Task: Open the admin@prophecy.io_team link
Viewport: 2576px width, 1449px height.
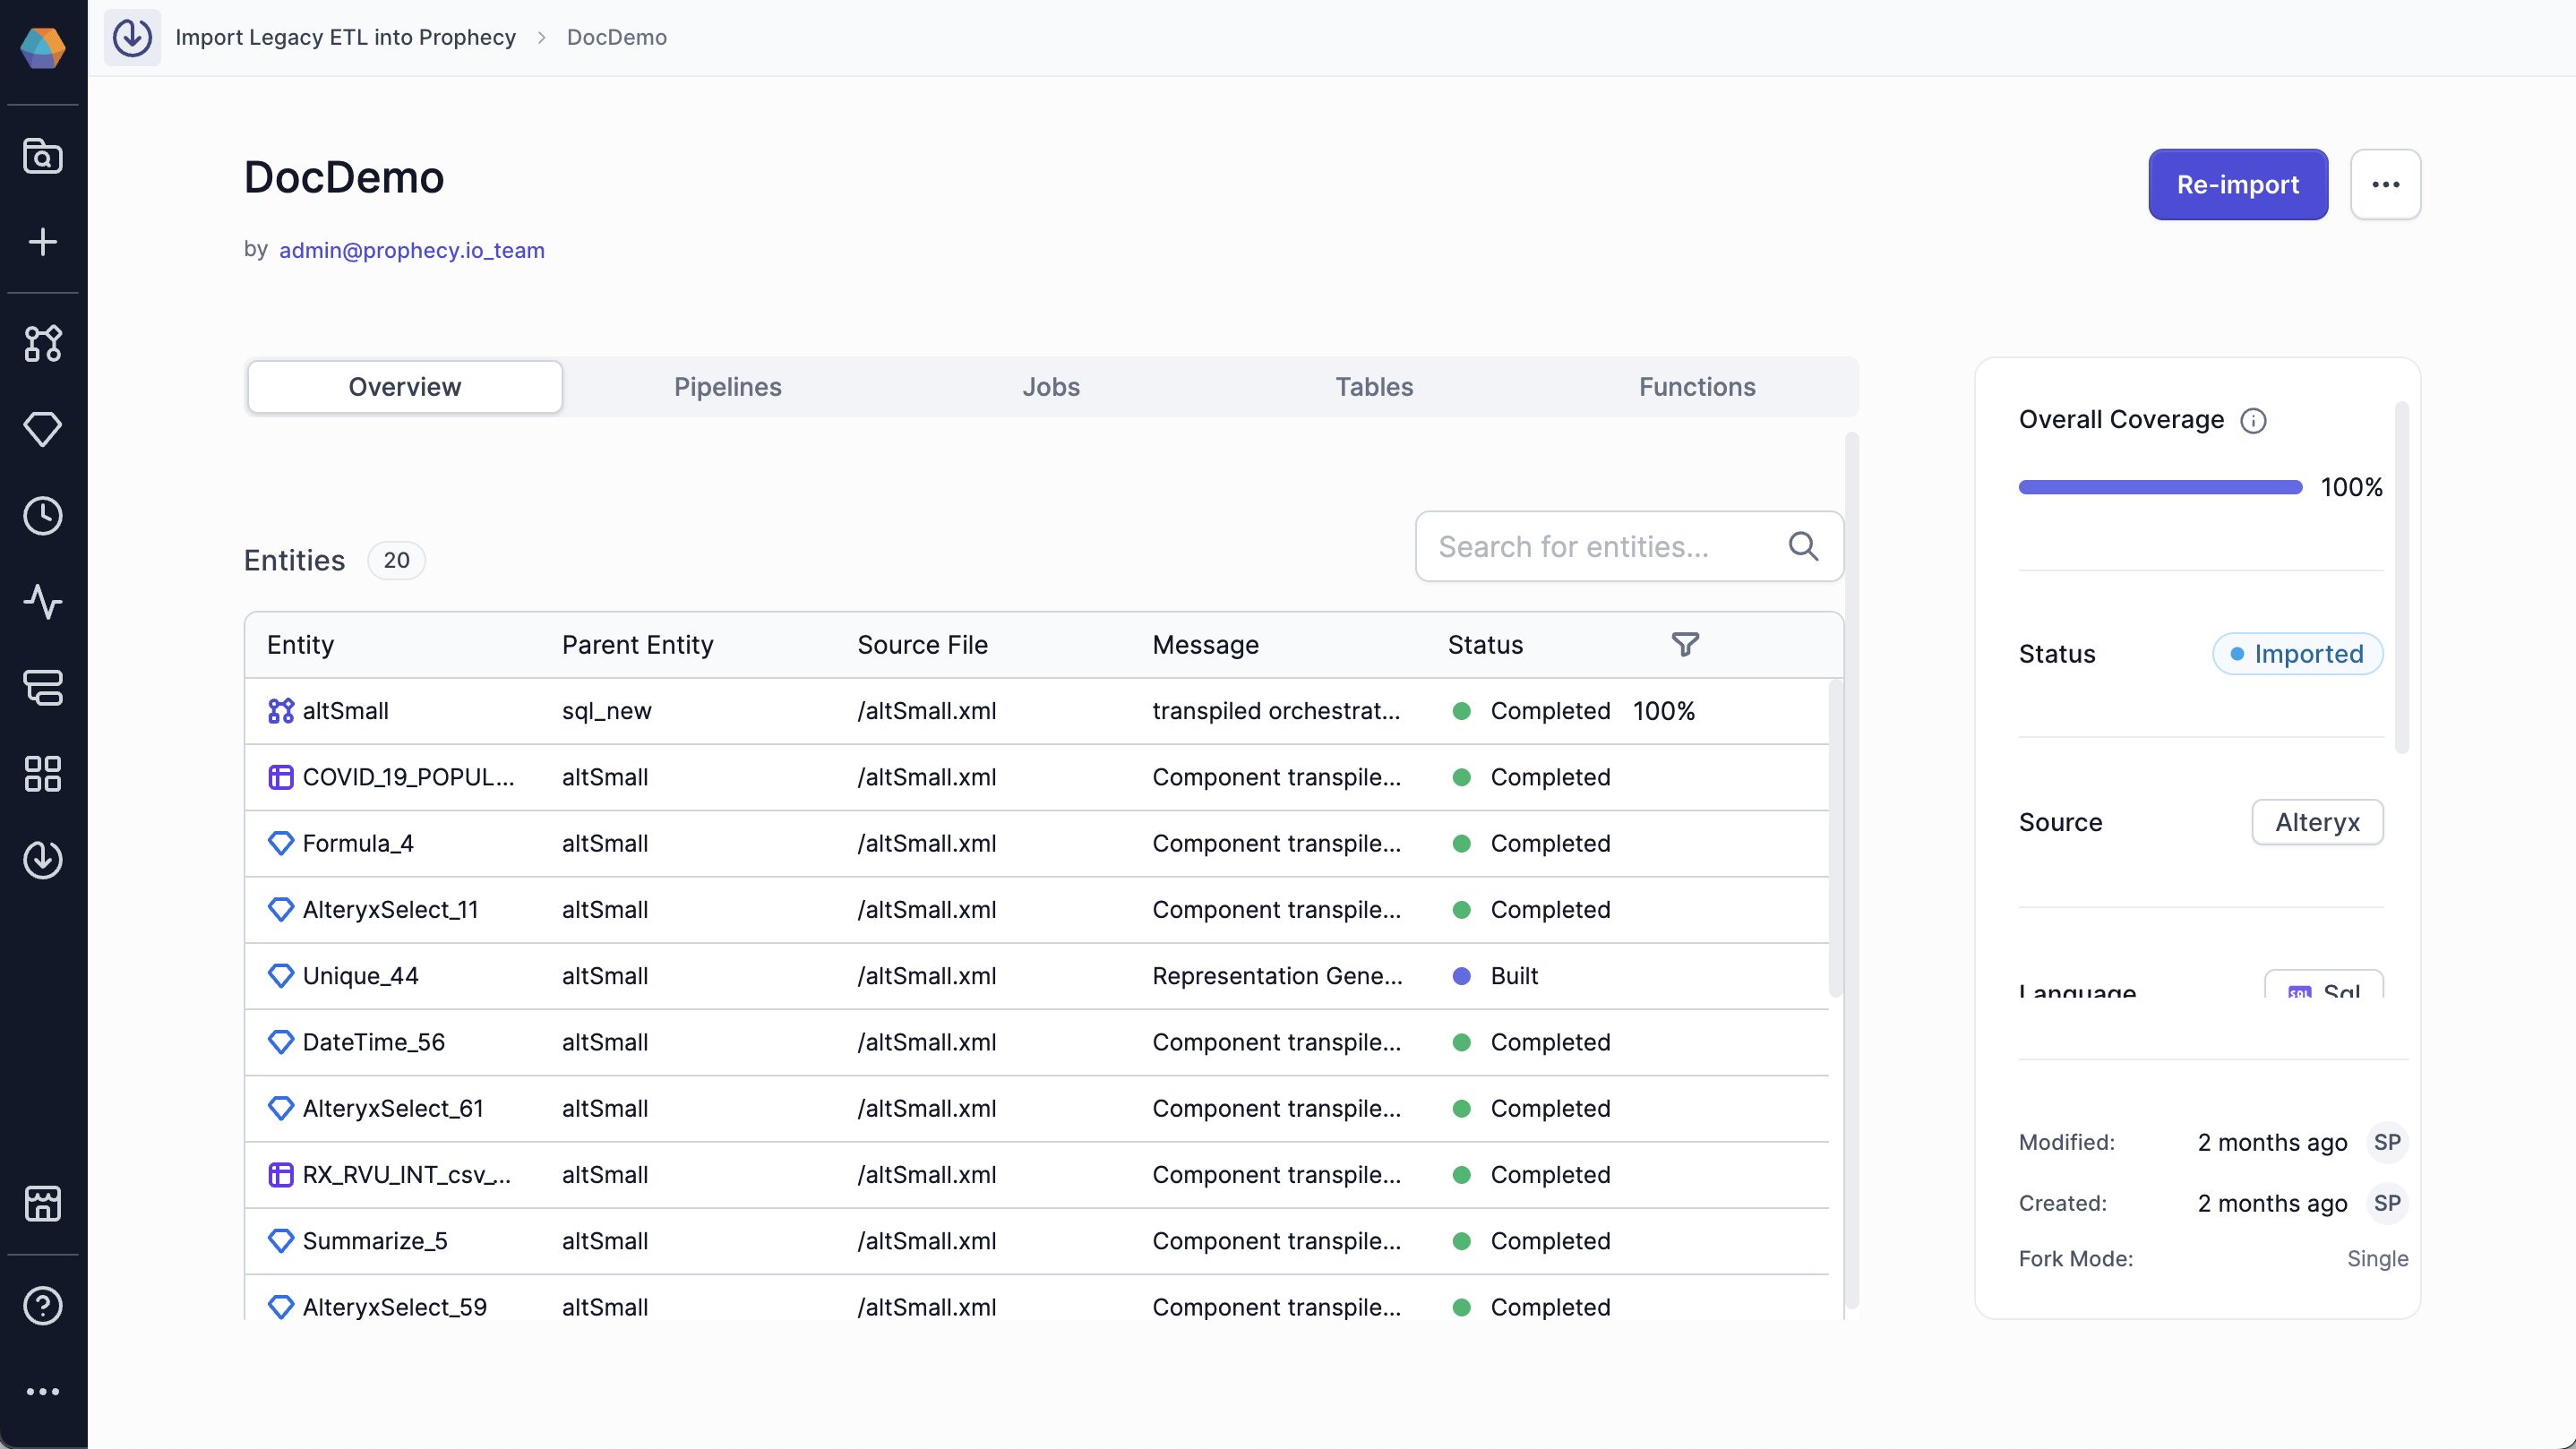Action: [411, 250]
